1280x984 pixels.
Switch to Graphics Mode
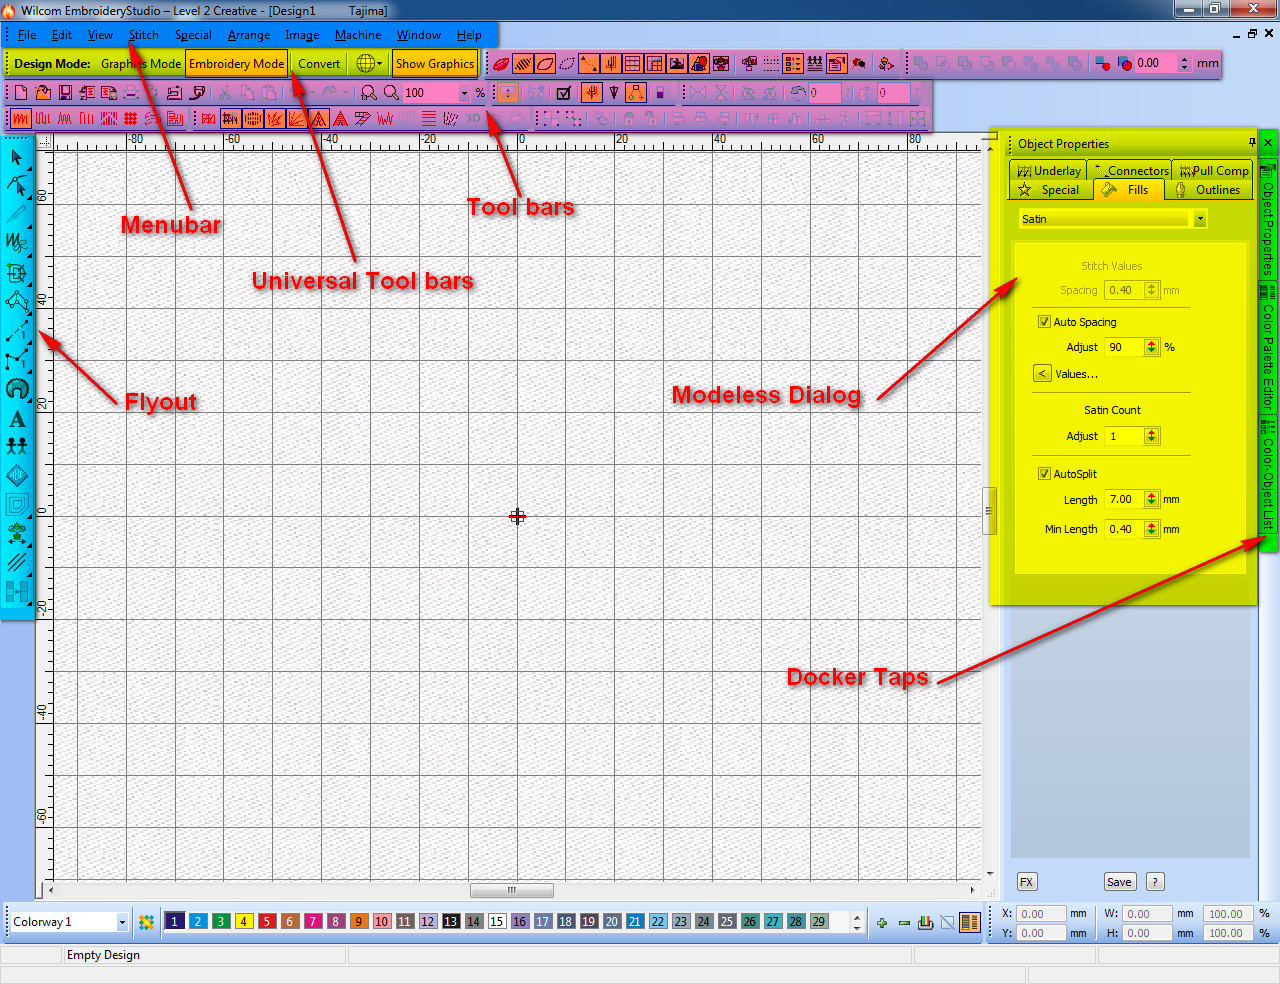pyautogui.click(x=141, y=64)
